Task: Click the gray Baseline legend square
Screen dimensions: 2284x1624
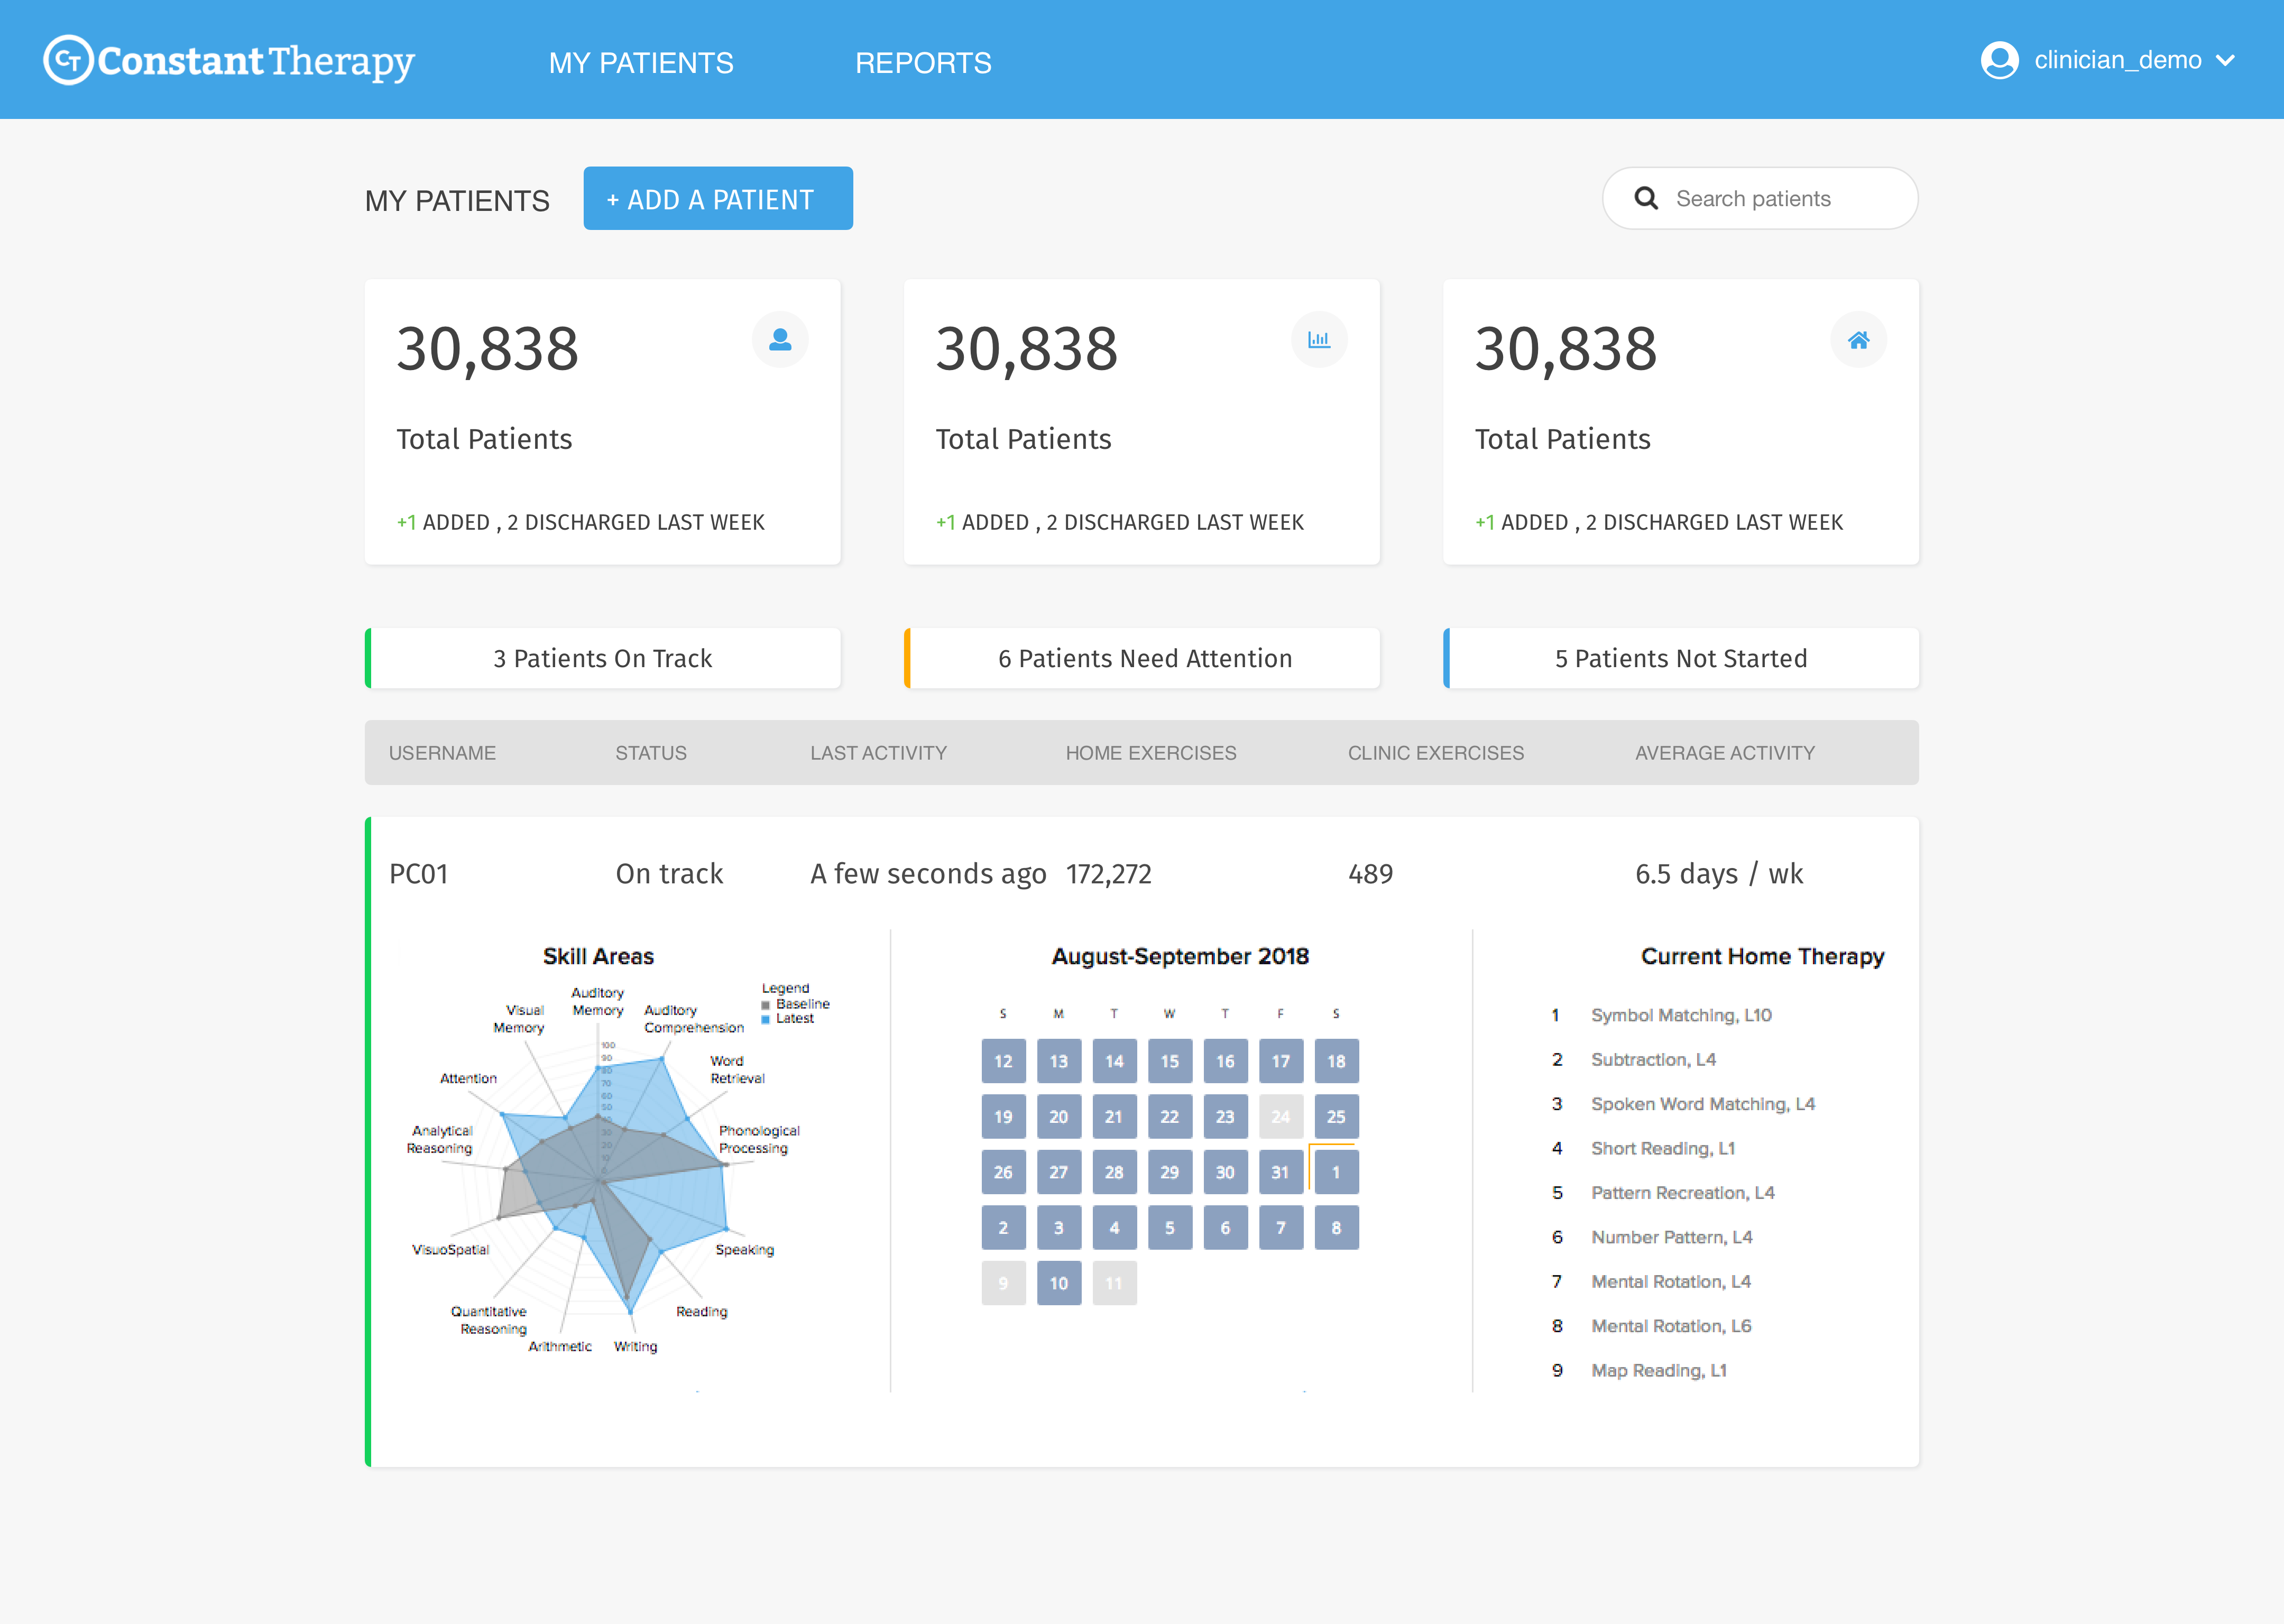Action: [766, 1005]
